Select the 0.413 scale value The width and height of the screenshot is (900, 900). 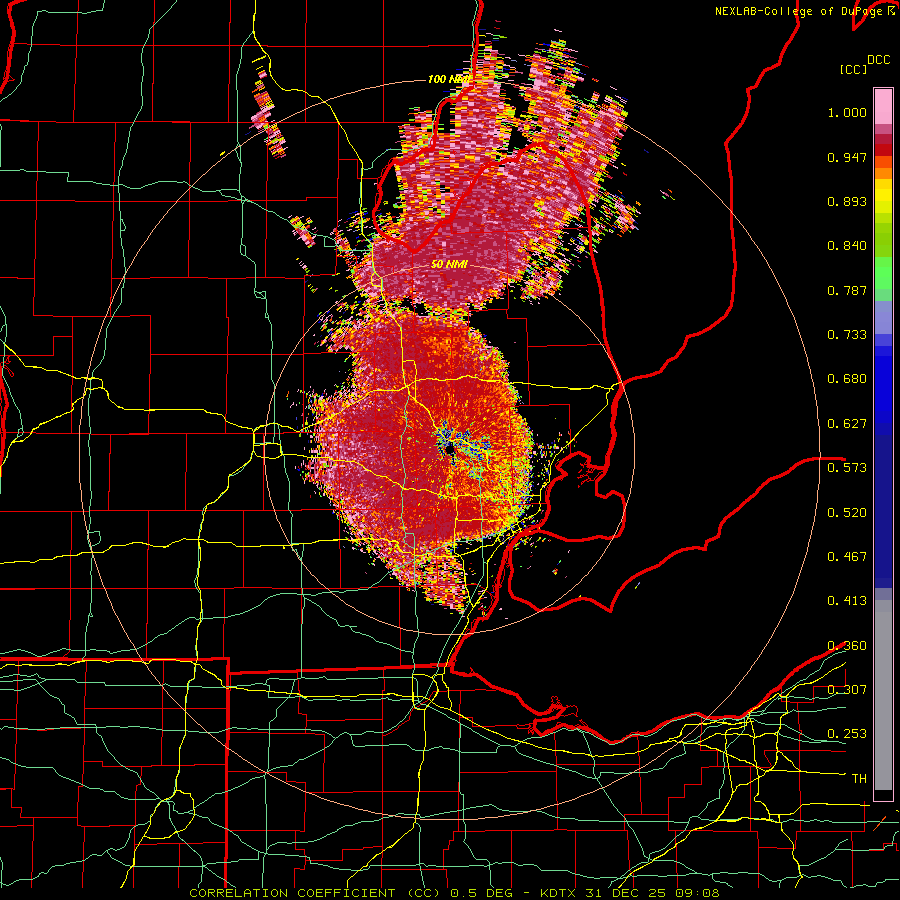pos(847,601)
